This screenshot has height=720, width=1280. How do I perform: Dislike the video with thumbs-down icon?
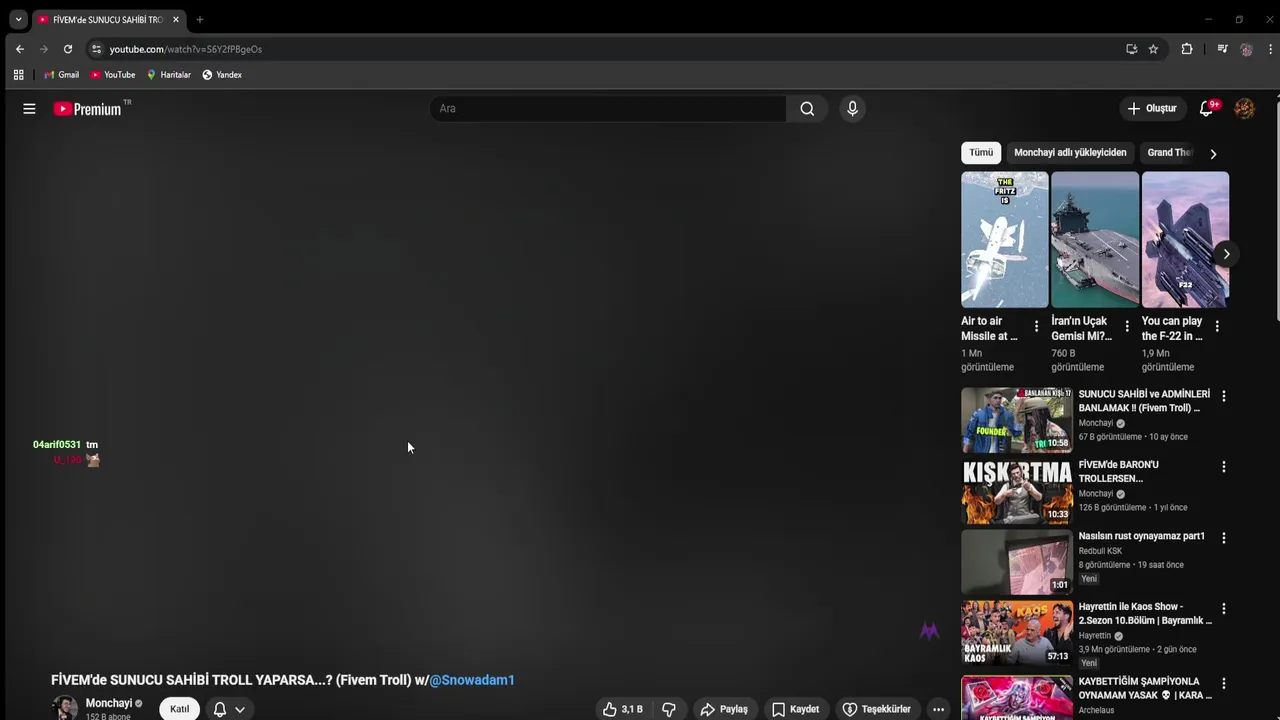(669, 709)
